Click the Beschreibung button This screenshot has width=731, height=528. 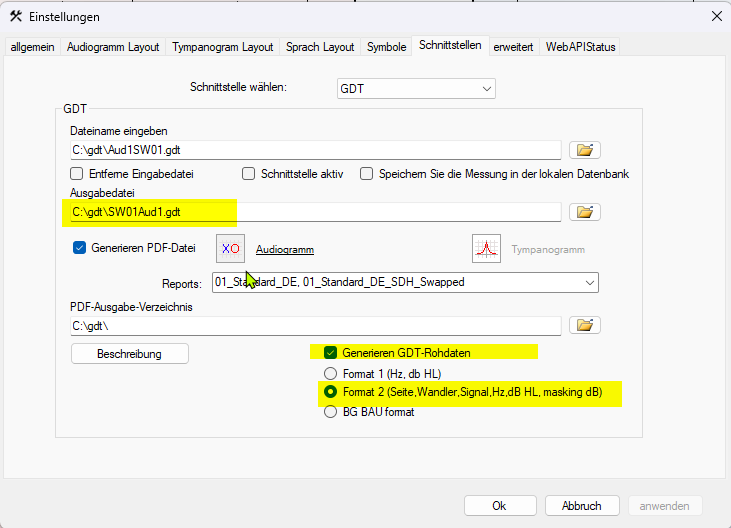tap(129, 354)
